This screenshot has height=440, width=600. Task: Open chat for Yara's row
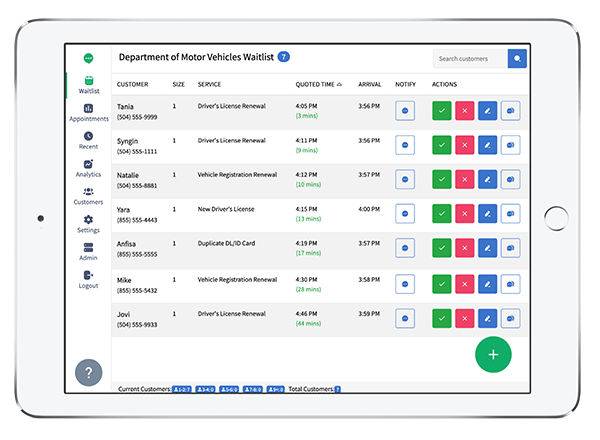(x=510, y=213)
